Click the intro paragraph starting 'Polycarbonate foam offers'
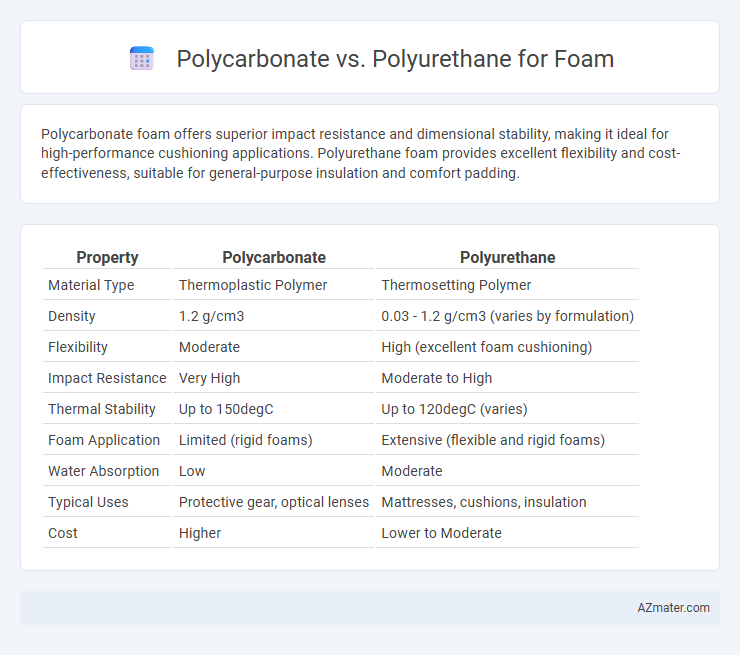The width and height of the screenshot is (740, 655). click(x=361, y=153)
